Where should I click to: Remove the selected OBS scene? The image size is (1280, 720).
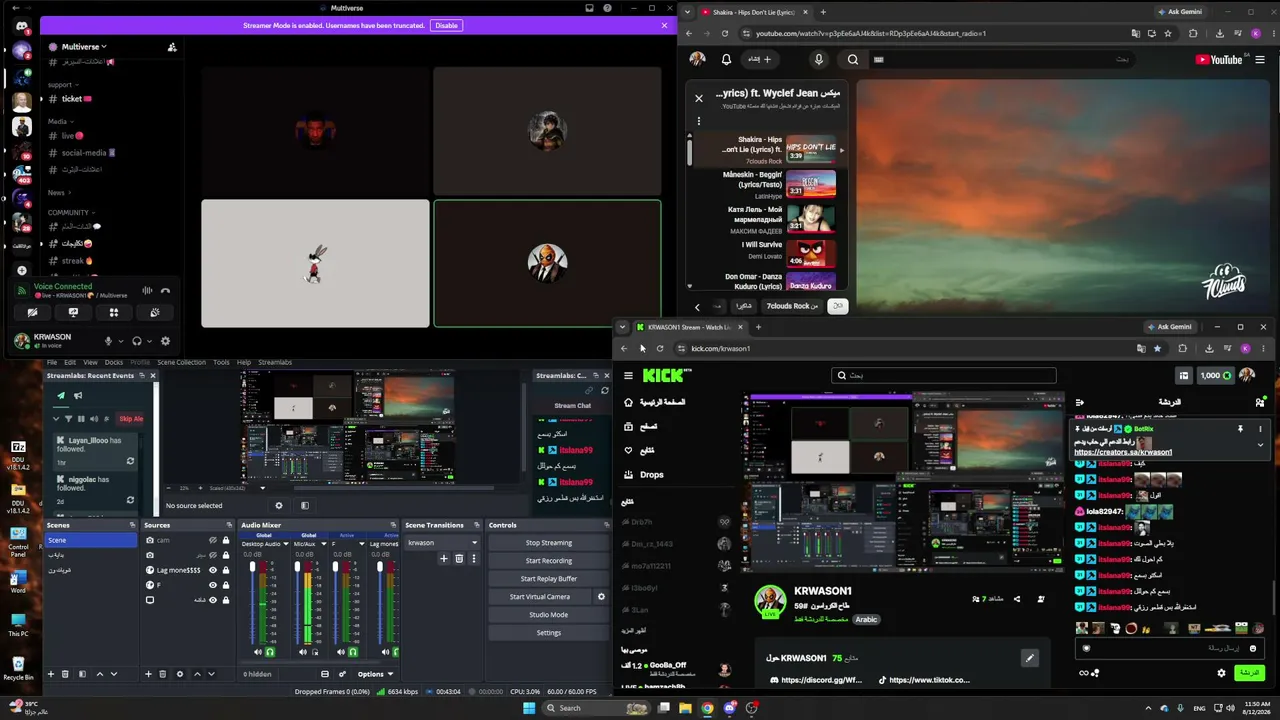click(x=65, y=674)
